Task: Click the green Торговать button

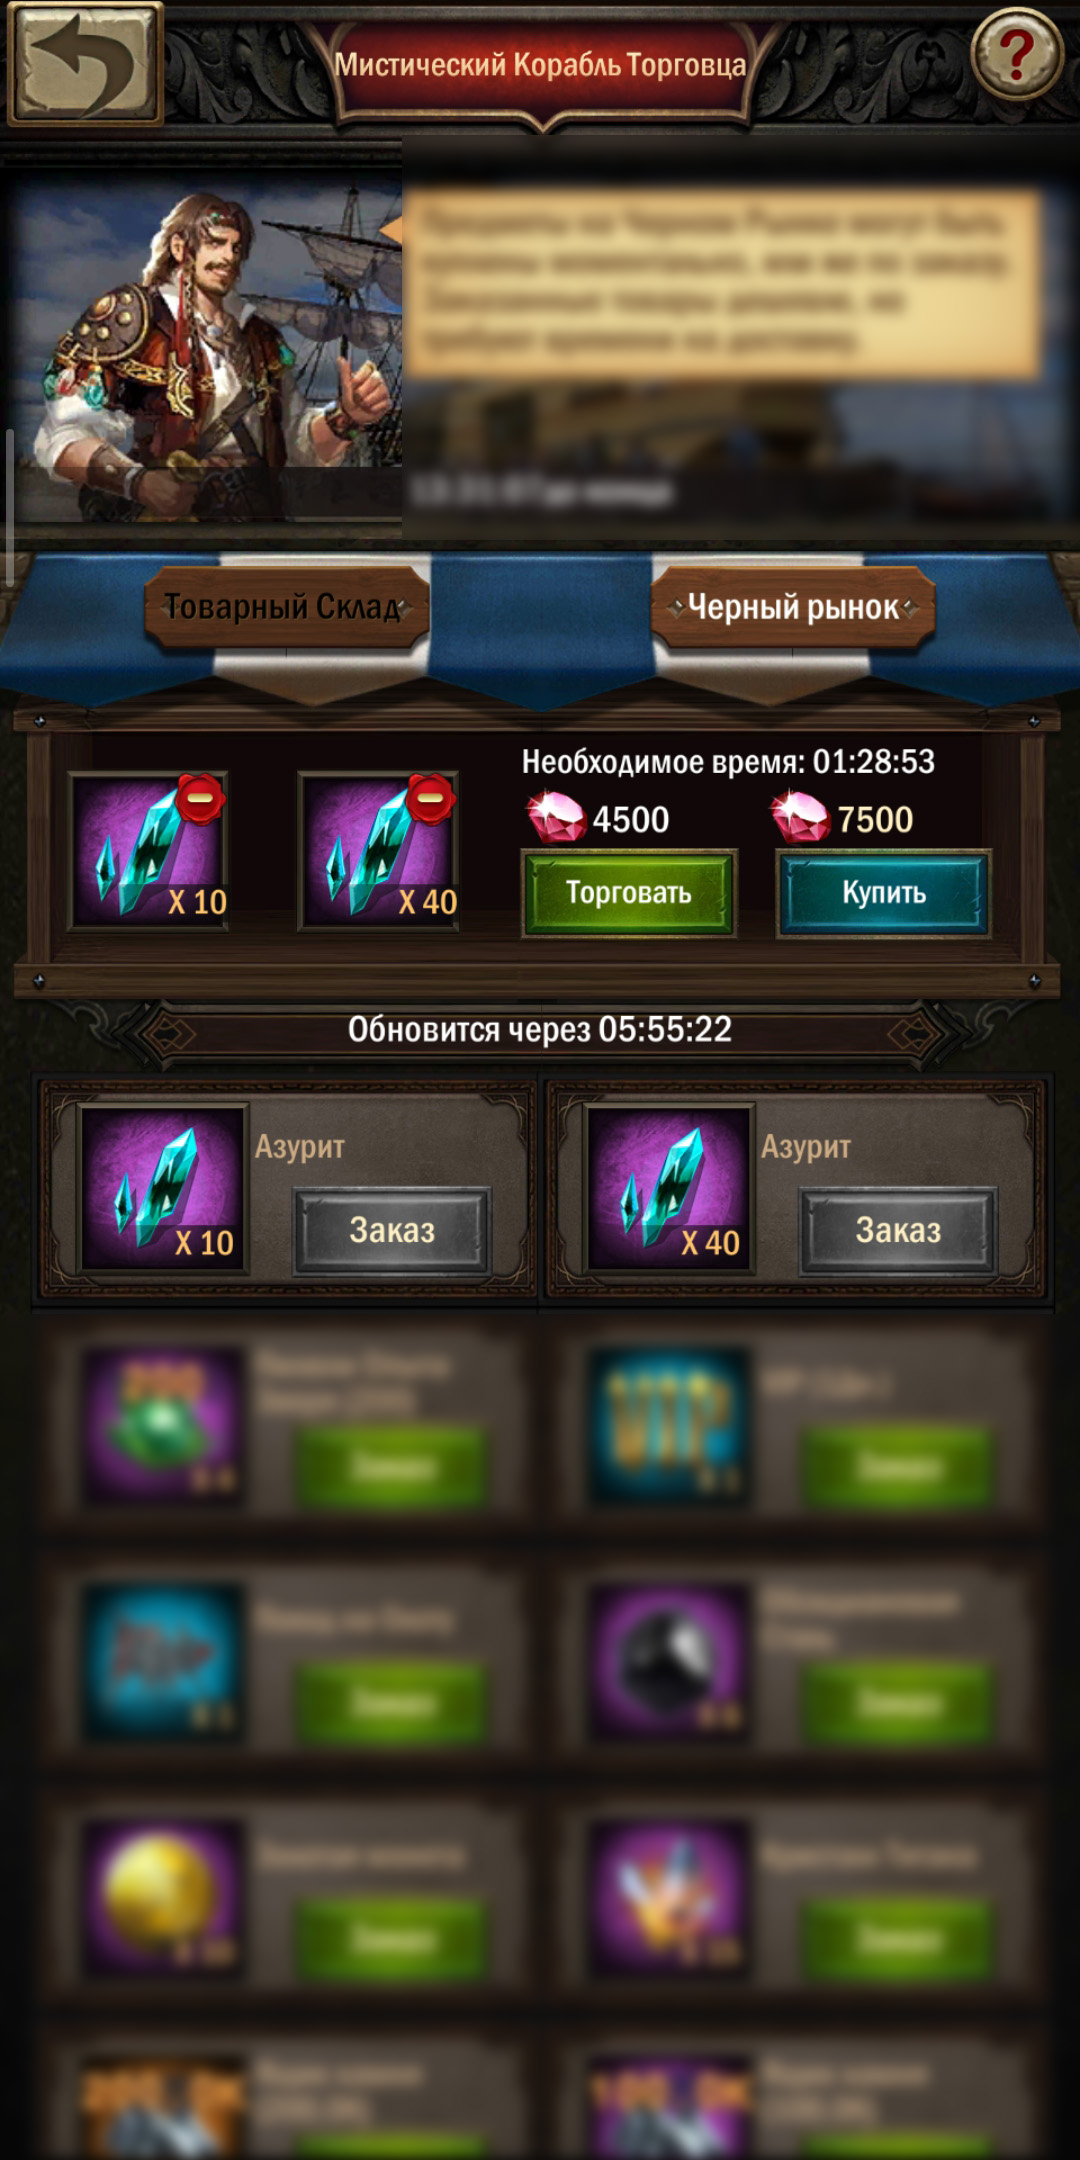Action: coord(629,893)
